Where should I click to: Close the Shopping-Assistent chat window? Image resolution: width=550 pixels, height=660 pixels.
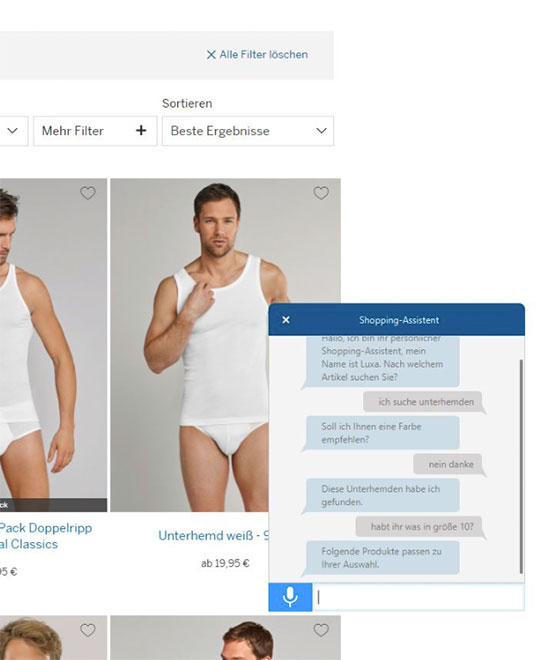click(x=286, y=320)
